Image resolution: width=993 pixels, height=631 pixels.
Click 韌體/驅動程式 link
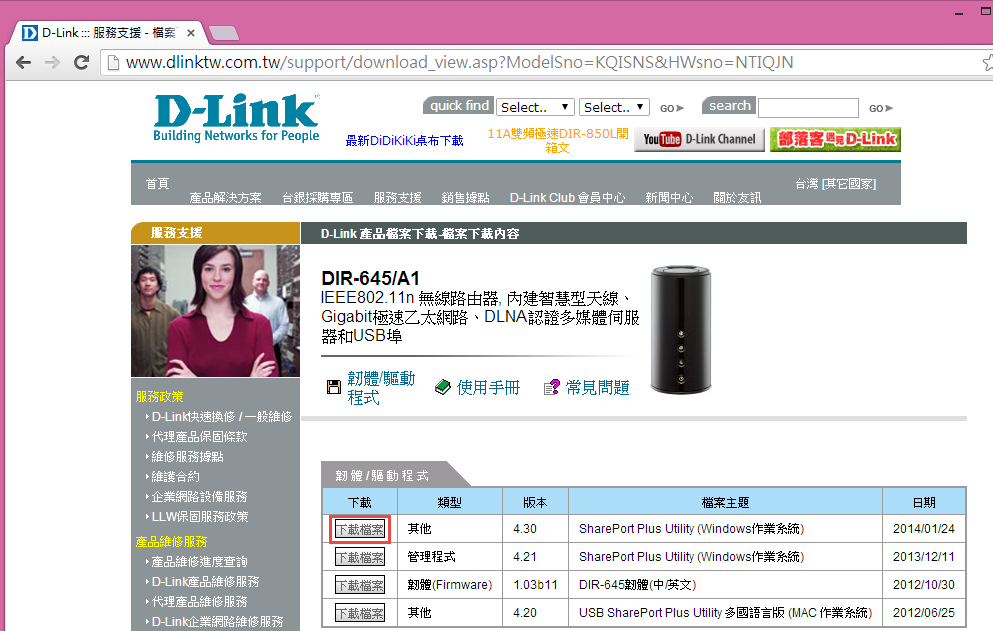coord(381,388)
